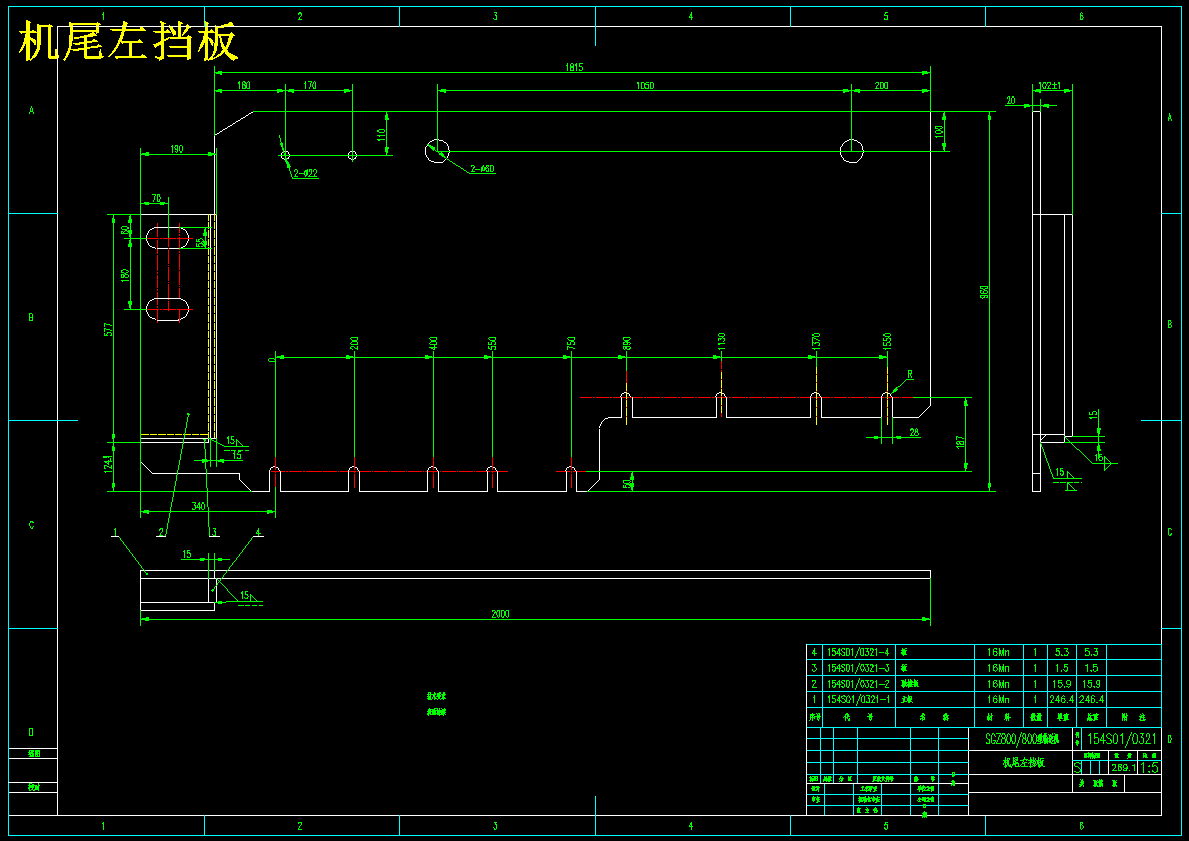Select part code 154S01/0321-3

pyautogui.click(x=858, y=668)
